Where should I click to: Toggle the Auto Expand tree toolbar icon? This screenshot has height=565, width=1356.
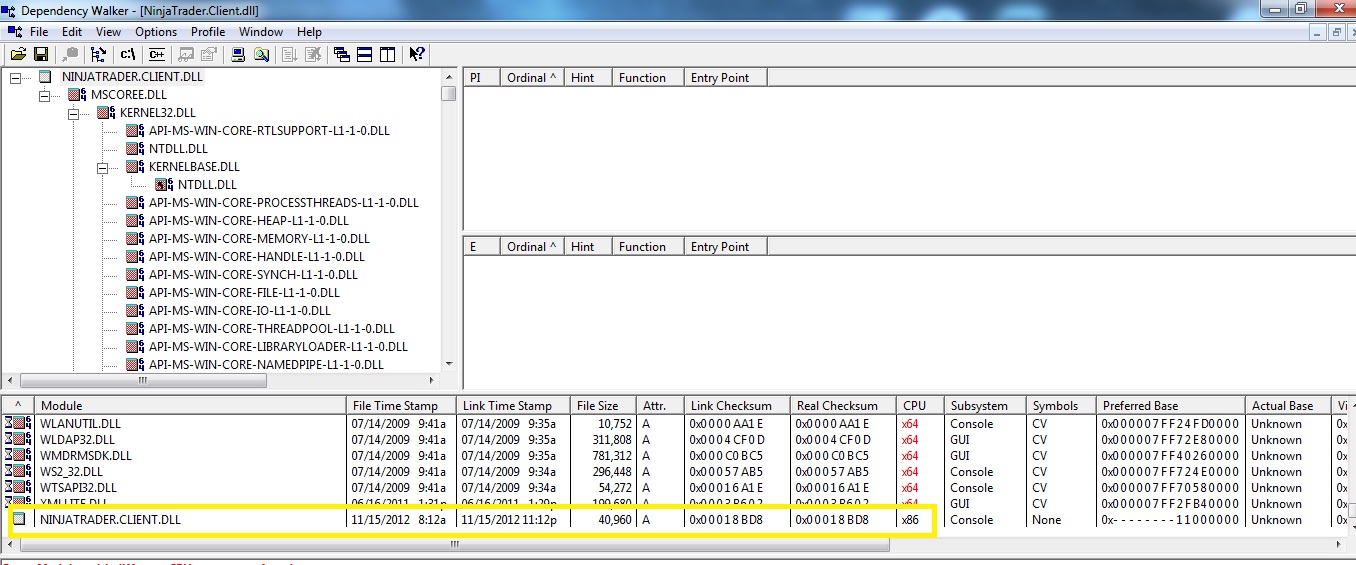coord(99,54)
